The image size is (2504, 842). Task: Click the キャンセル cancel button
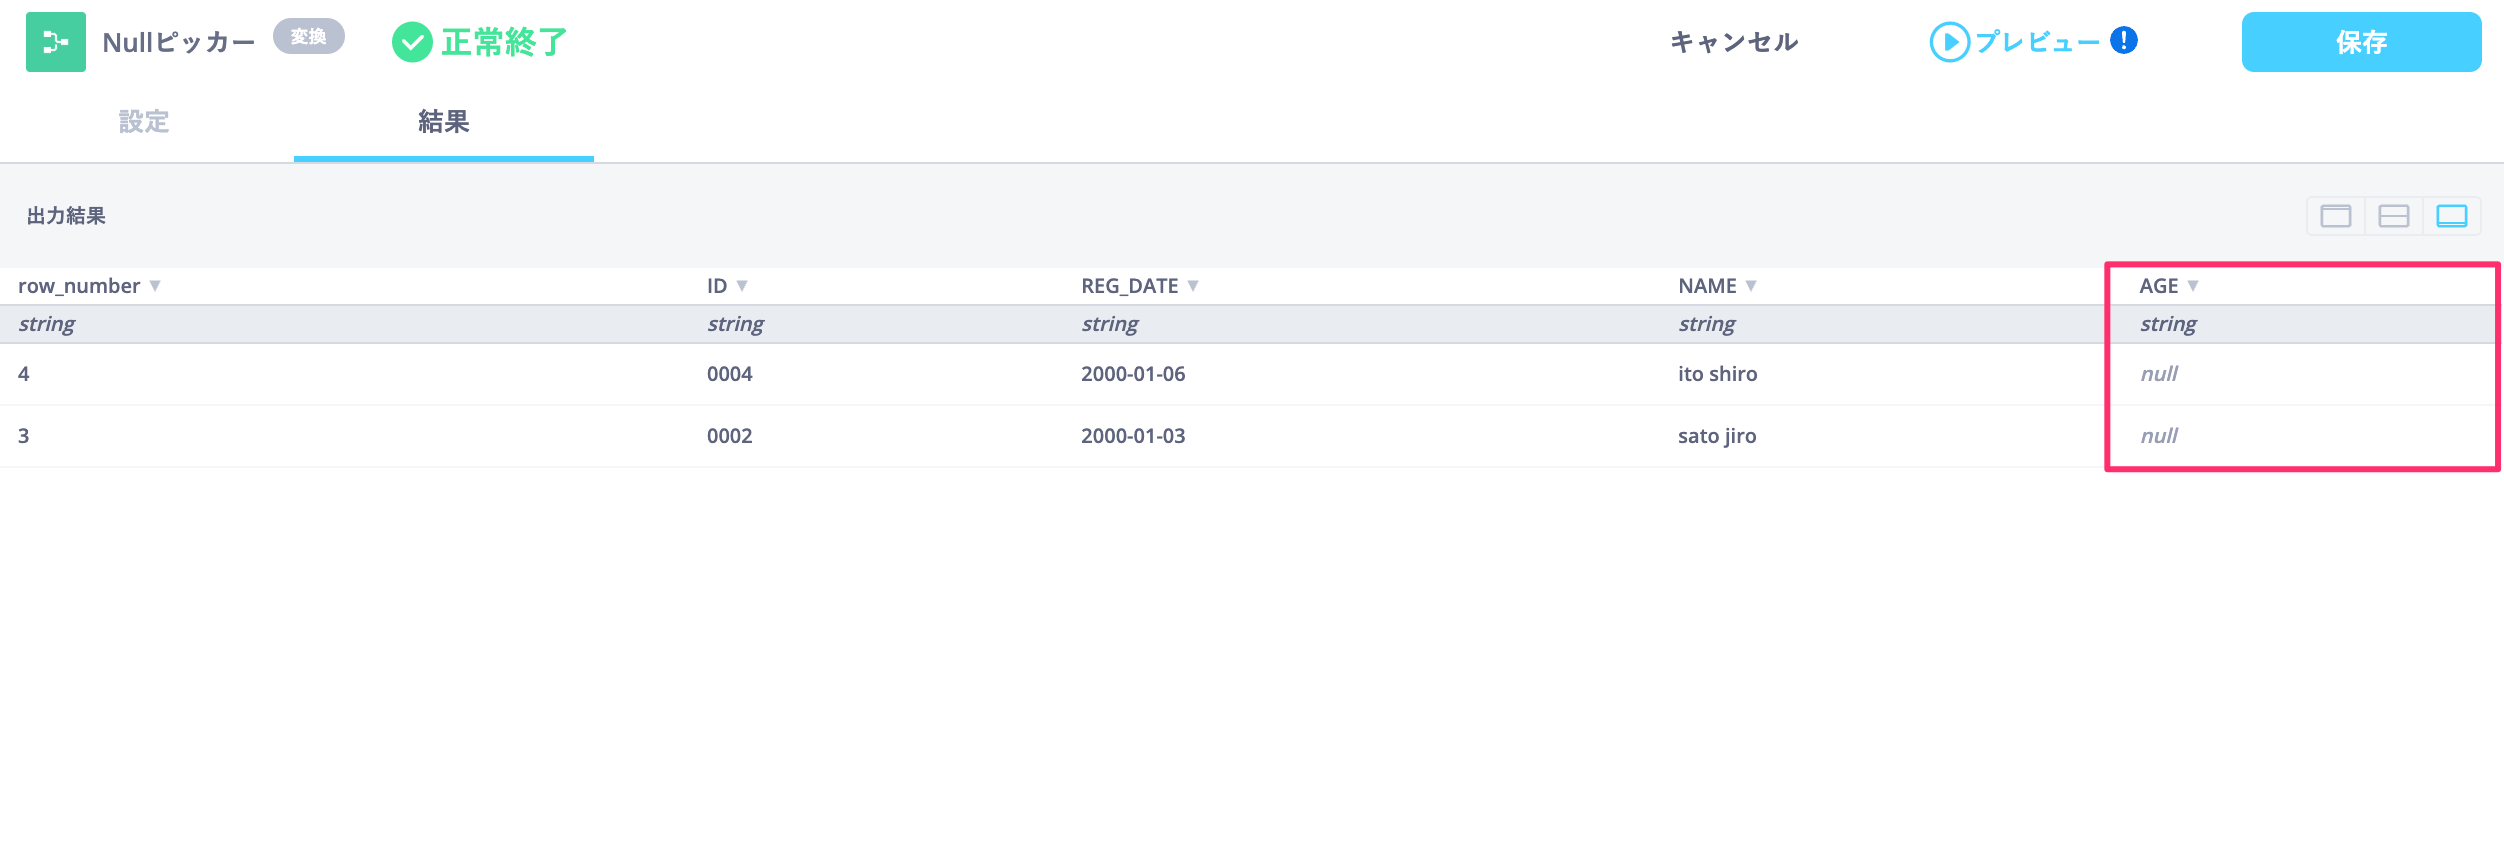[x=1734, y=42]
